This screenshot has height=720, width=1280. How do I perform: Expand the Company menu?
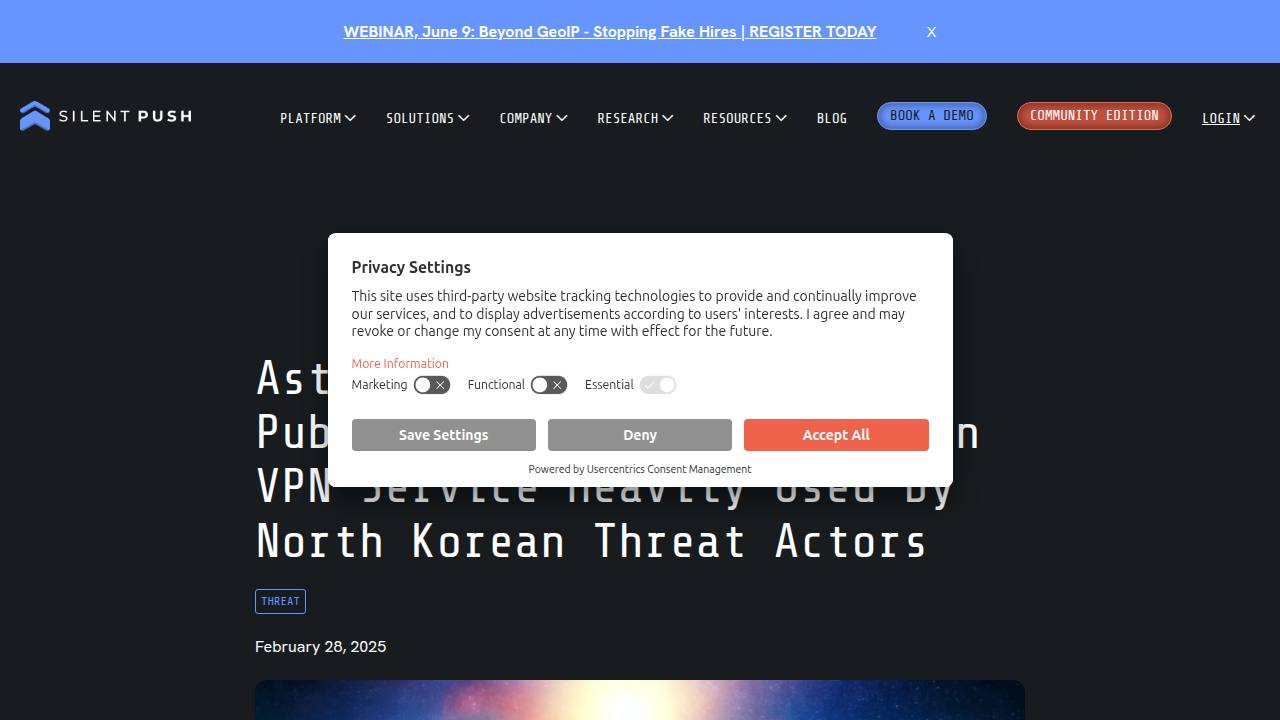[534, 118]
